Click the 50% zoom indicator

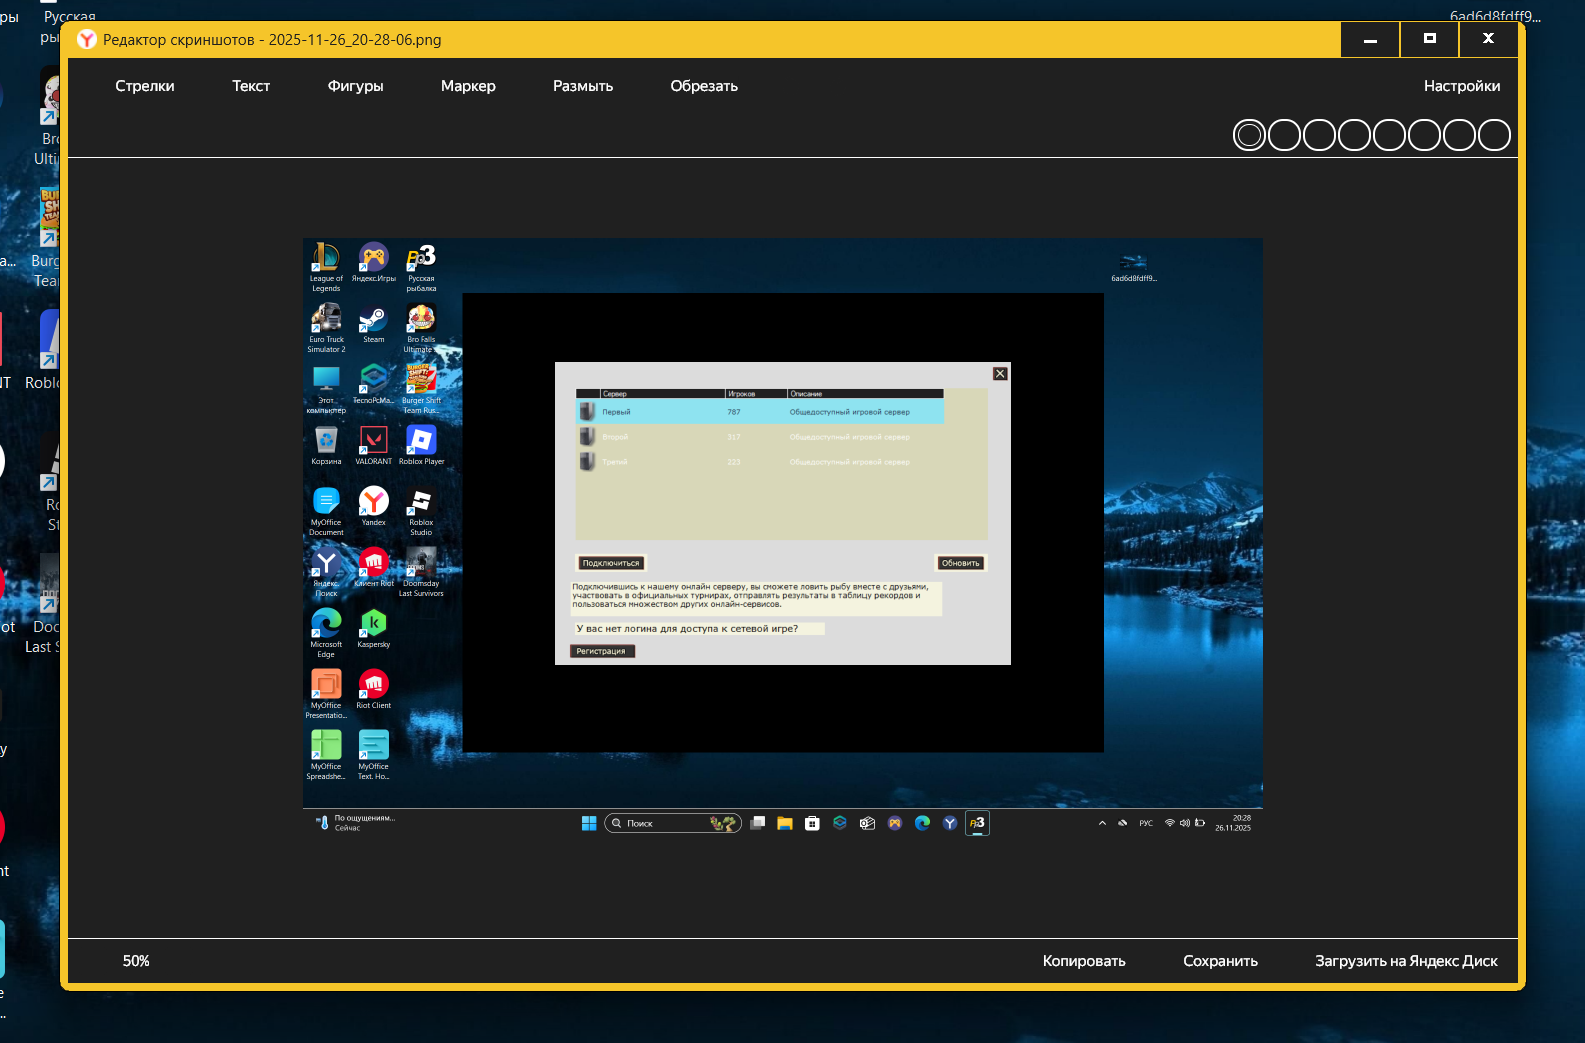coord(136,961)
